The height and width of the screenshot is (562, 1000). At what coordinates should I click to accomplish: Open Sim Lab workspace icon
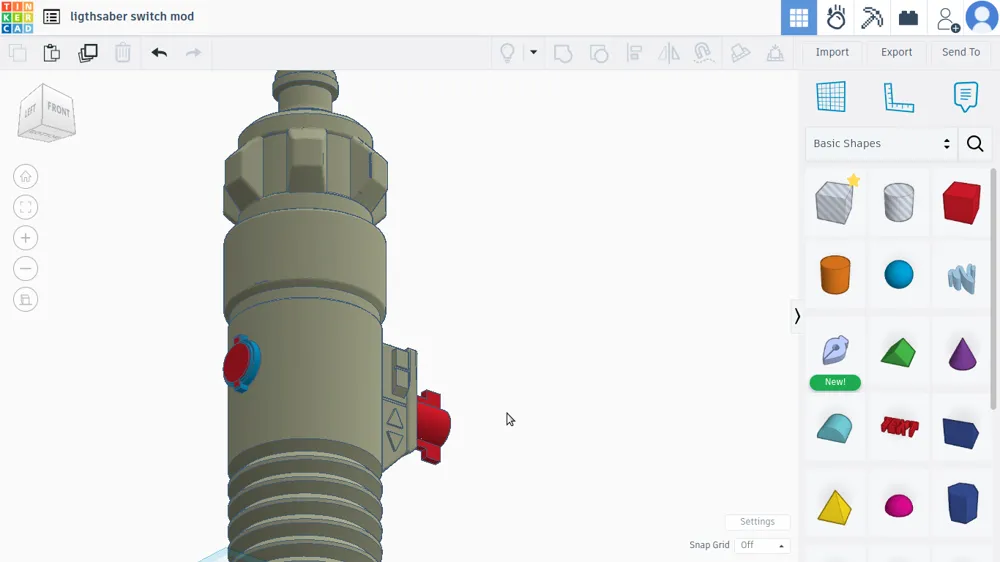click(x=835, y=17)
